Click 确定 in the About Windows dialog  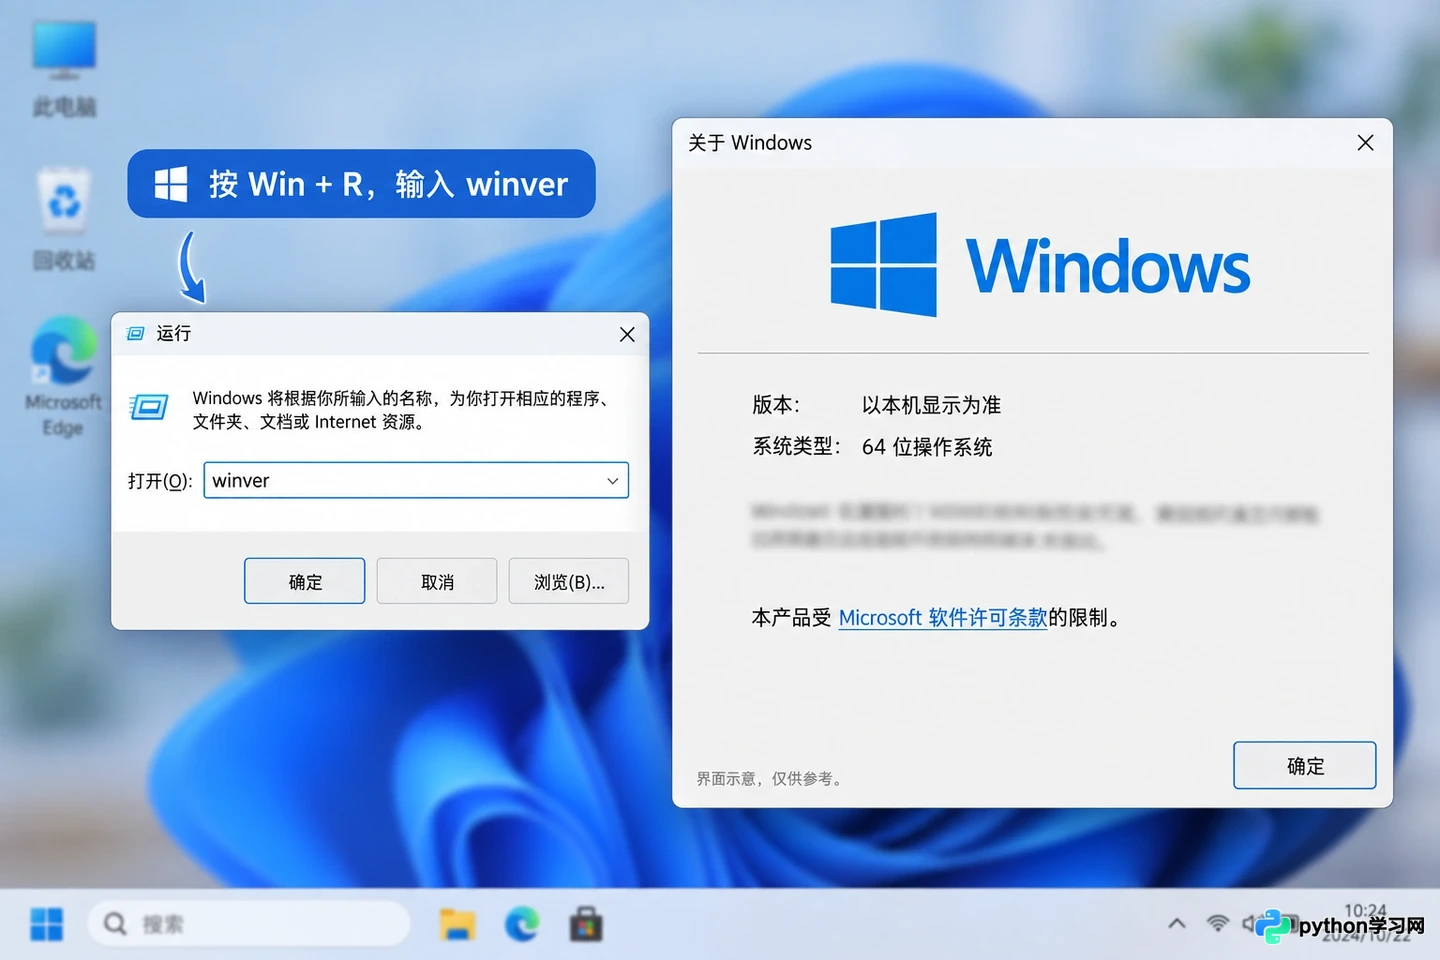coord(1305,766)
